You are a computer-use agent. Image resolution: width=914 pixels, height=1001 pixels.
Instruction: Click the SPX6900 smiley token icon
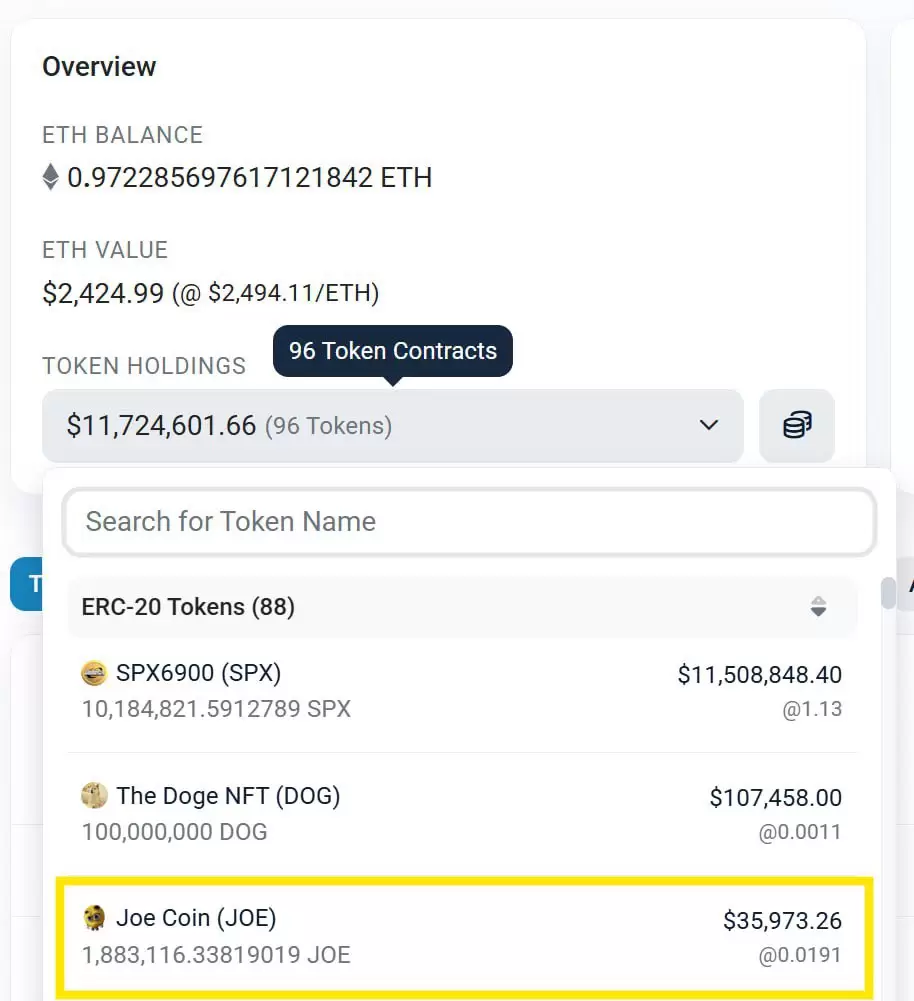[94, 674]
